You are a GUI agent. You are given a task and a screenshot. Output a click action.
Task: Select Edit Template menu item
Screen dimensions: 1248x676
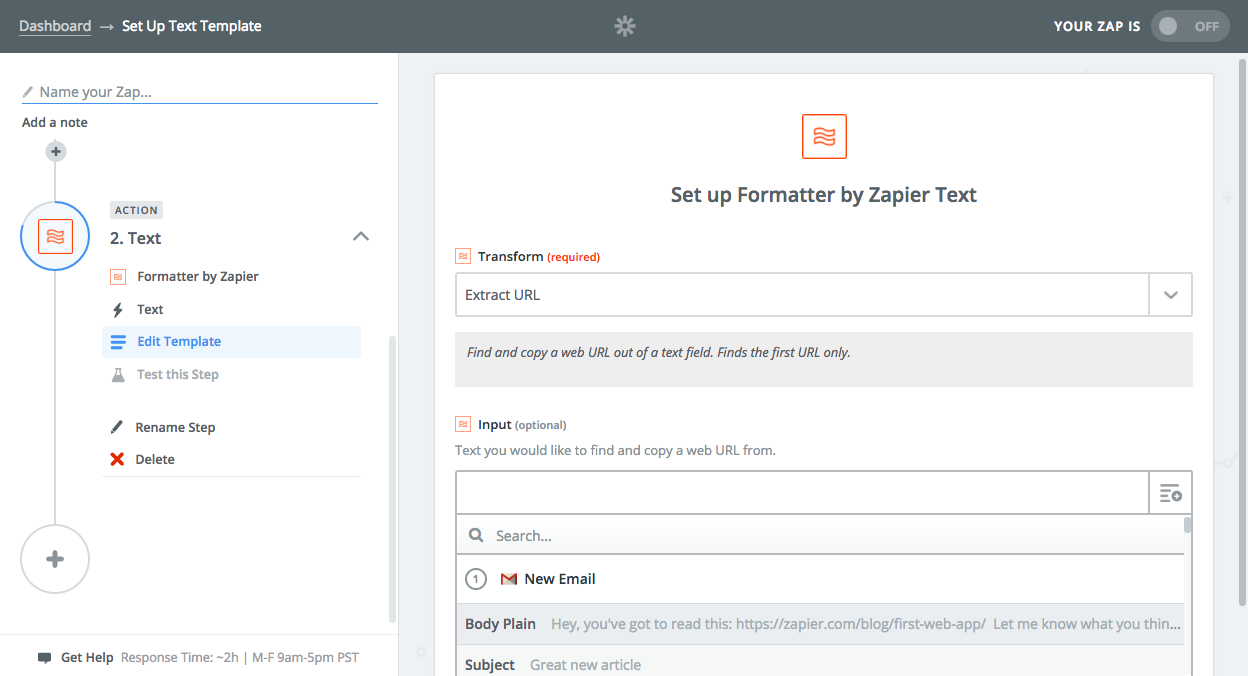[231, 342]
